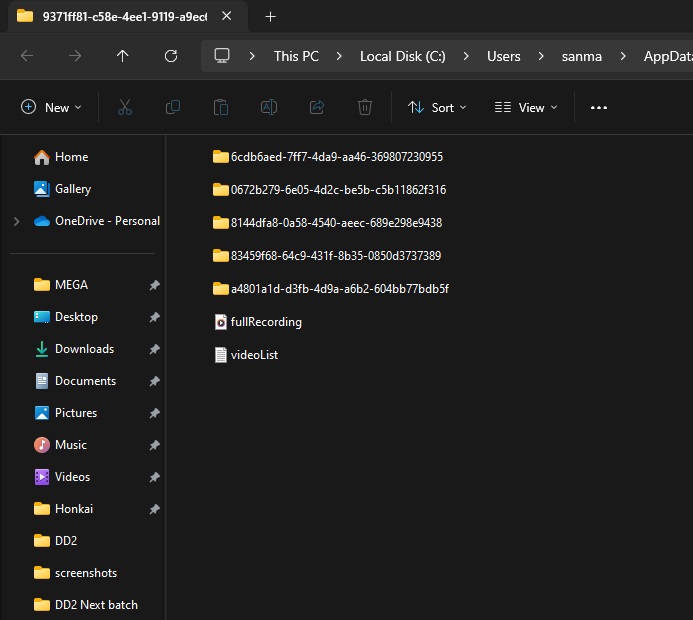Select the videoList text file
This screenshot has height=620, width=693.
(246, 354)
